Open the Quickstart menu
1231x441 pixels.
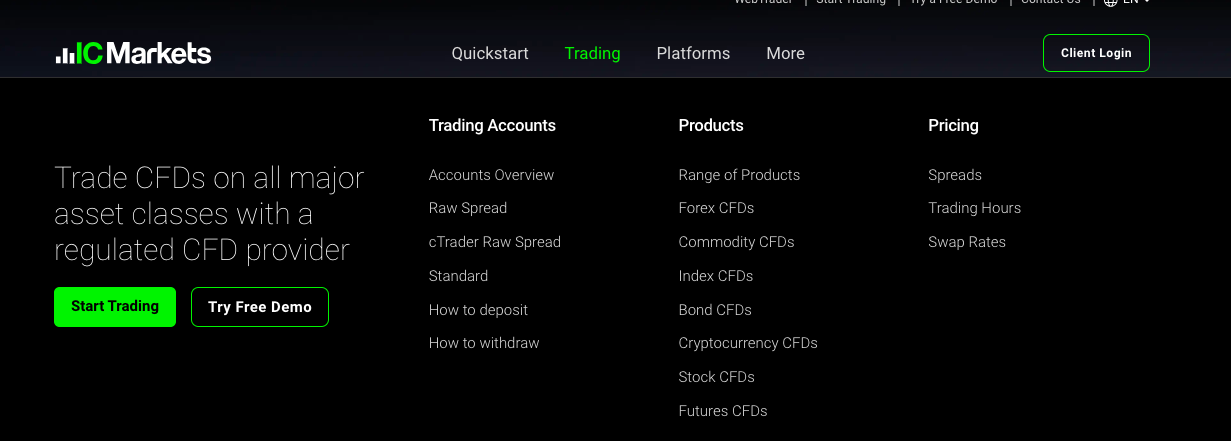tap(490, 54)
